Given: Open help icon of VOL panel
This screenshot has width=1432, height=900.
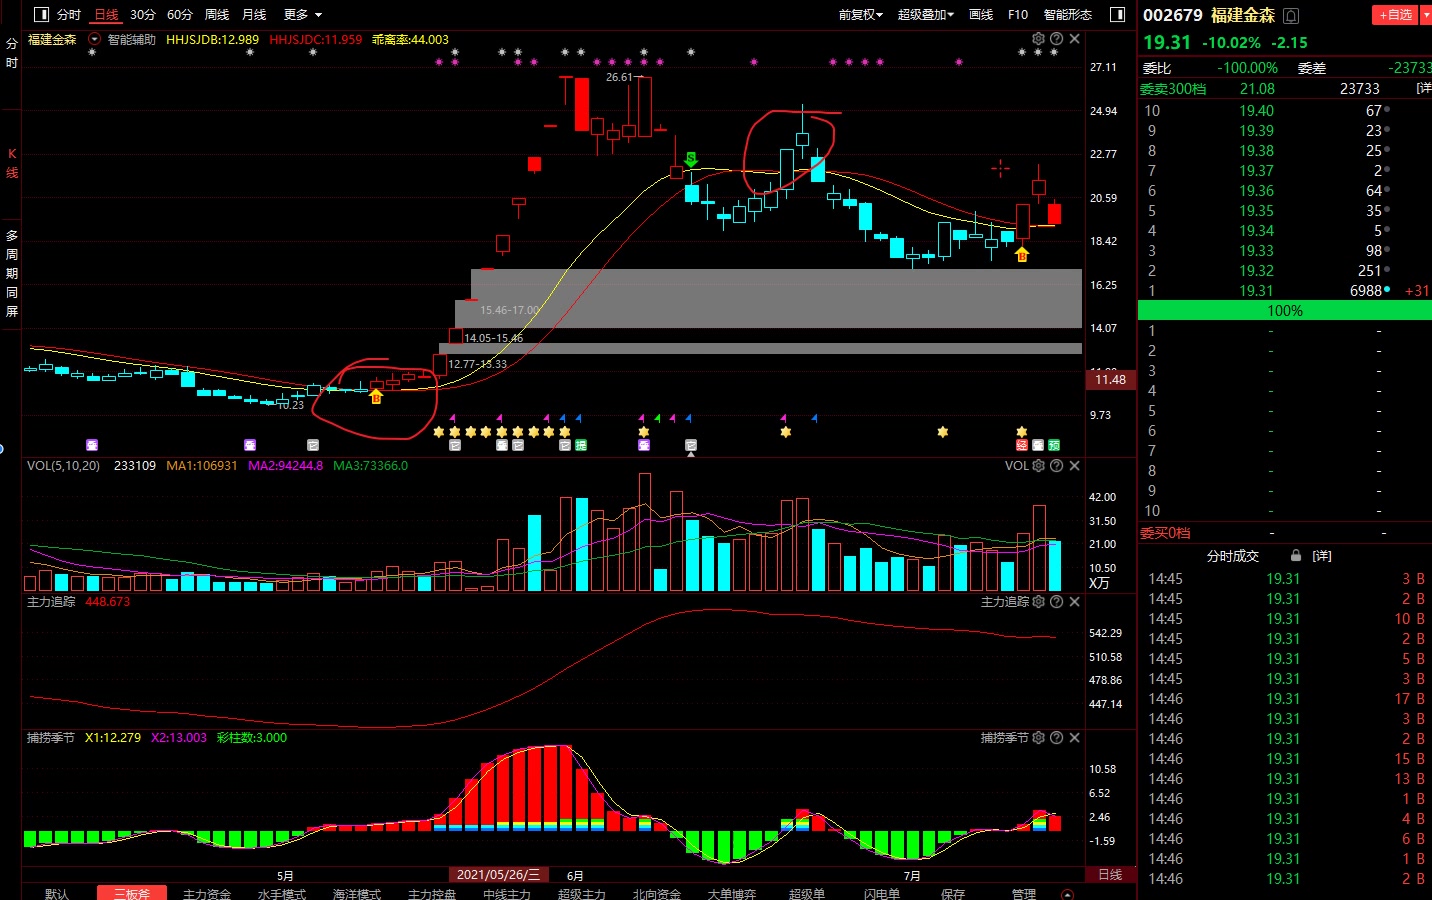Looking at the screenshot, I should pos(1056,466).
